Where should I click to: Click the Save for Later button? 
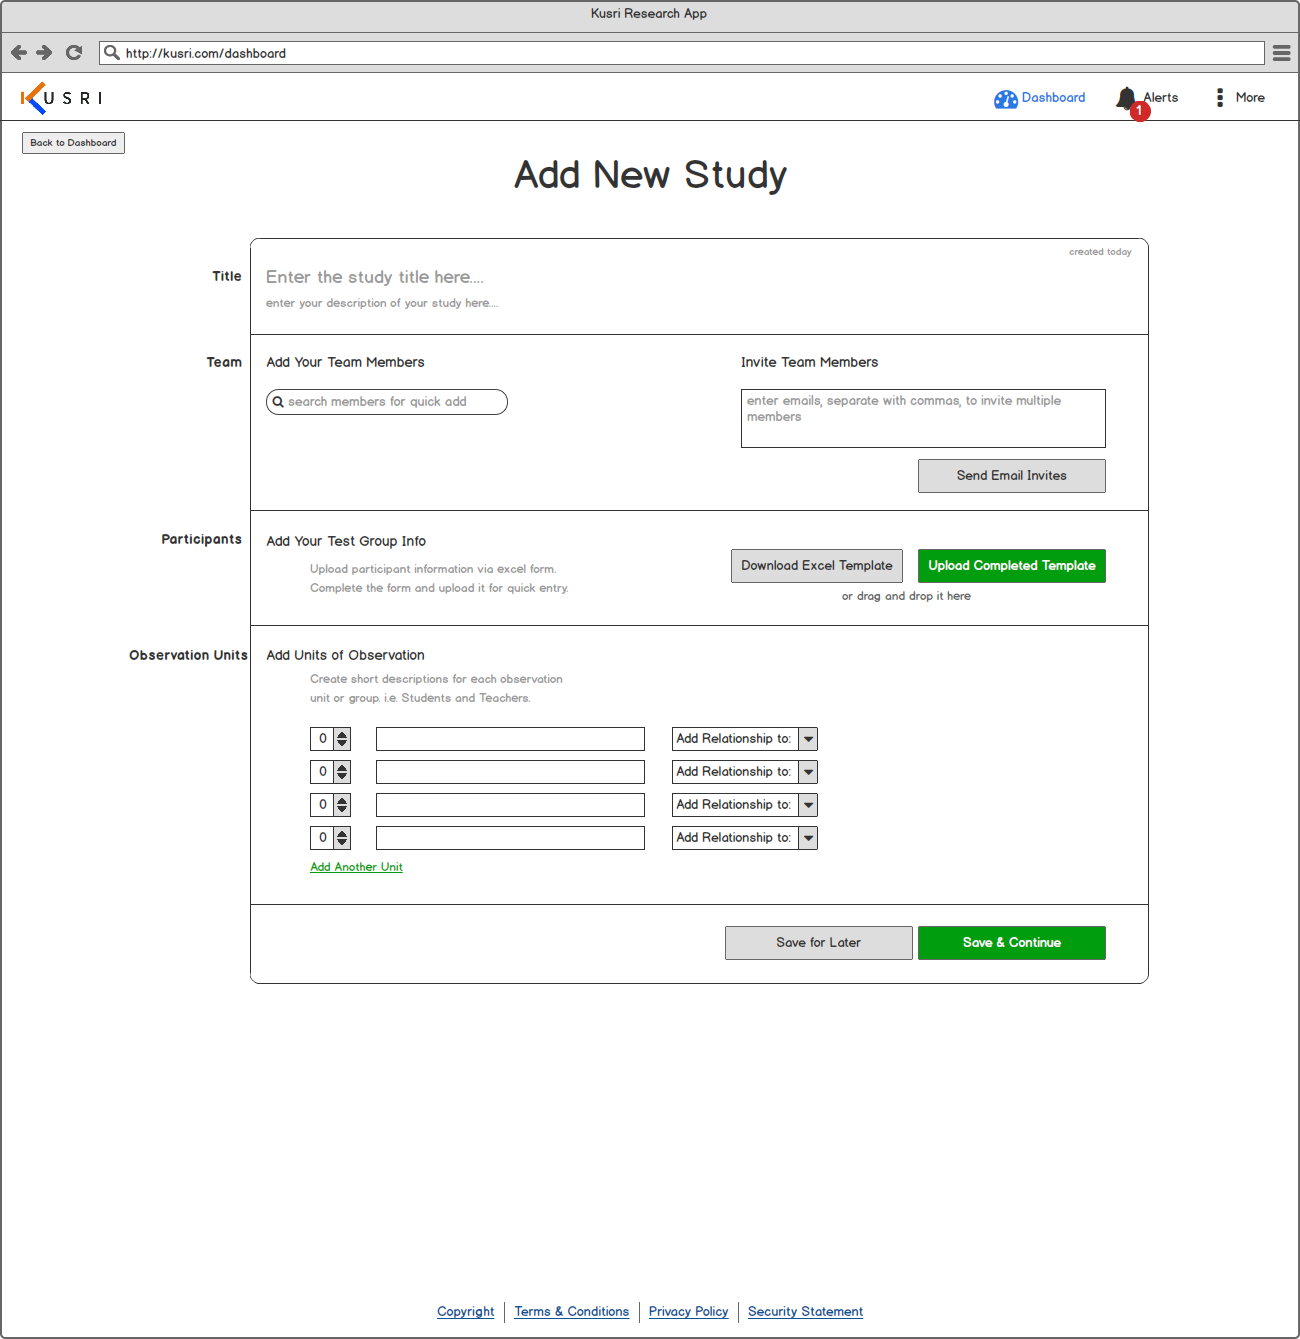pos(819,943)
